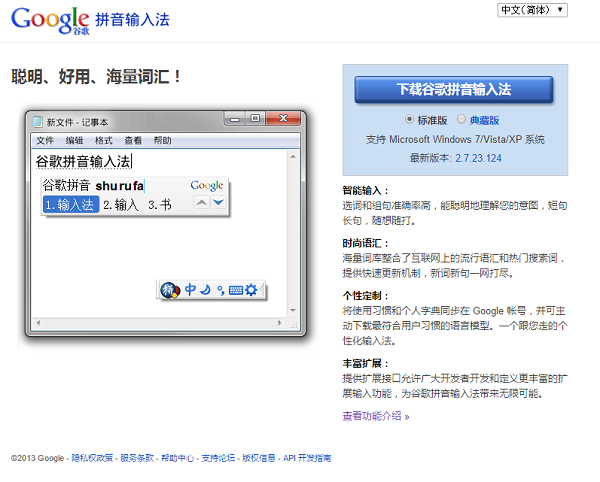Open the soft keyboard icon on IME toolbar
Image resolution: width=600 pixels, height=482 pixels.
[236, 290]
